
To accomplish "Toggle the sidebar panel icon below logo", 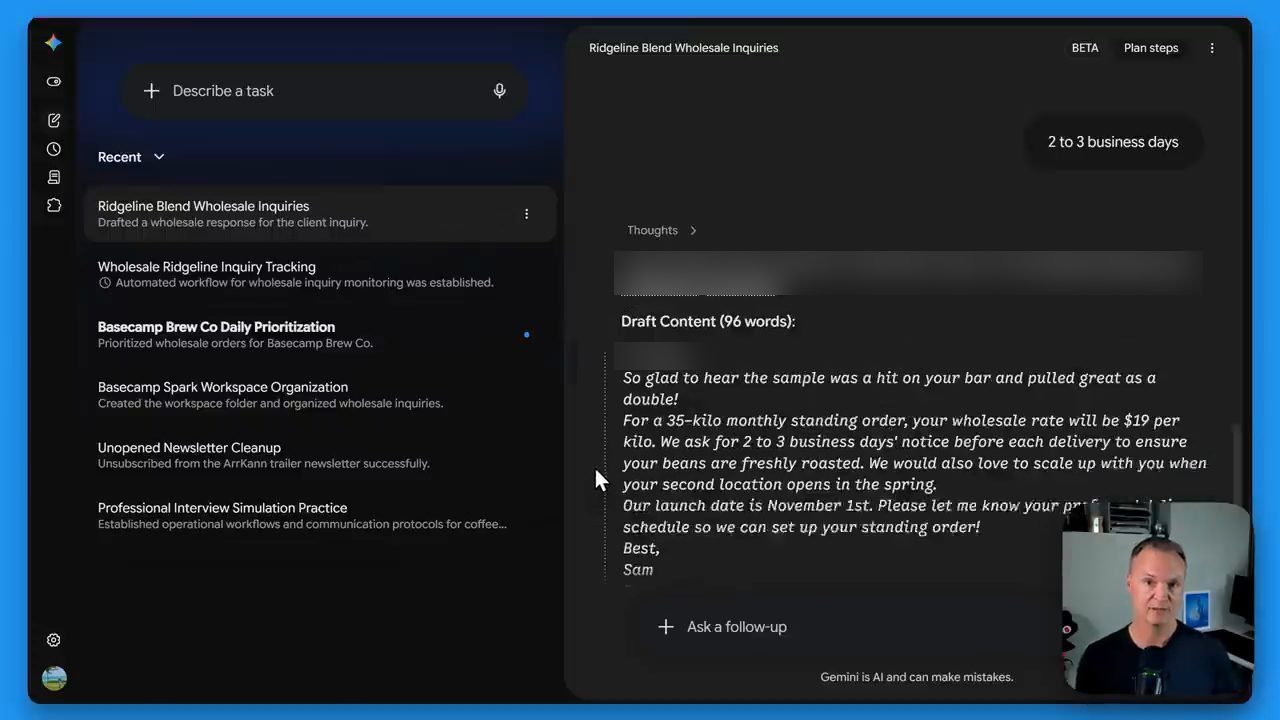I will point(54,82).
